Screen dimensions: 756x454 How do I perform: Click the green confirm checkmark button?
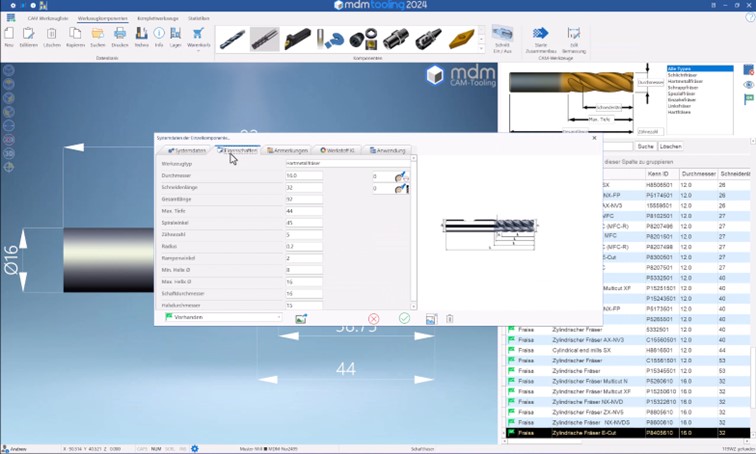point(405,318)
